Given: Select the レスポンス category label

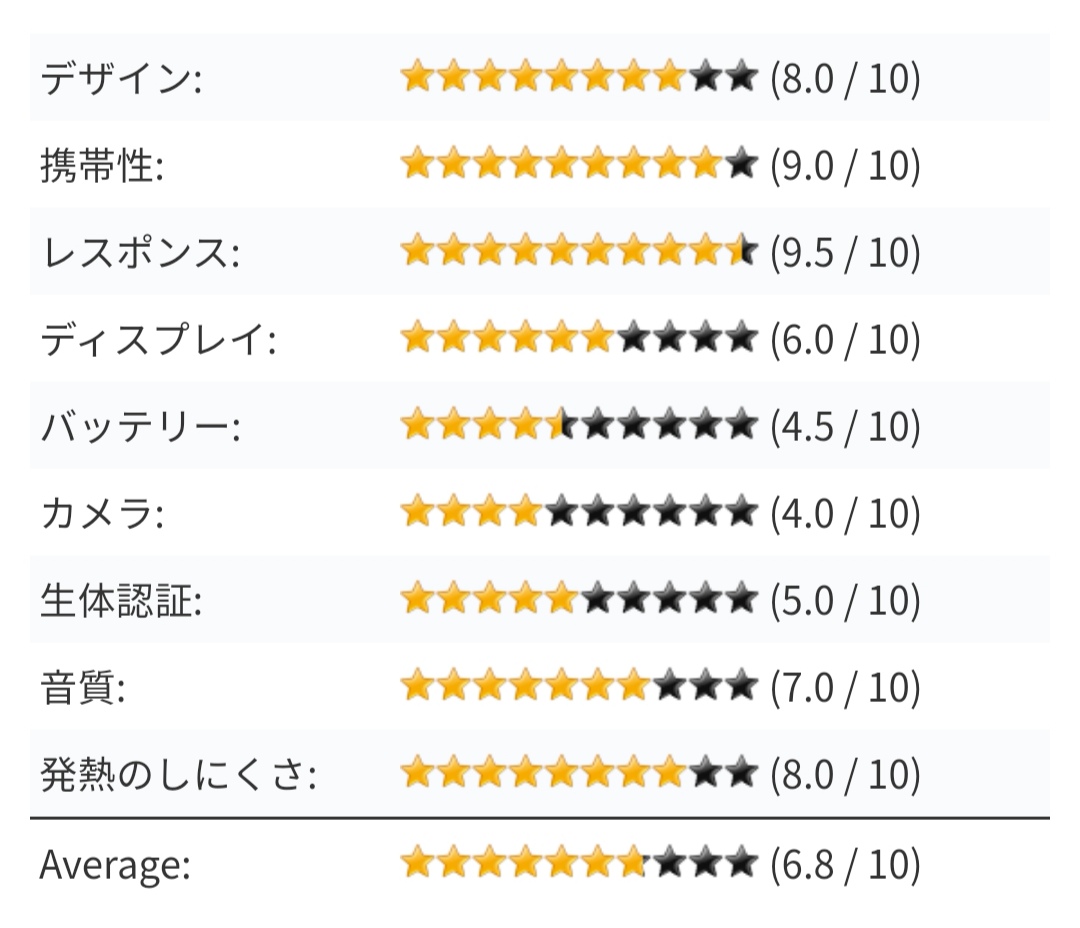Looking at the screenshot, I should pos(140,252).
